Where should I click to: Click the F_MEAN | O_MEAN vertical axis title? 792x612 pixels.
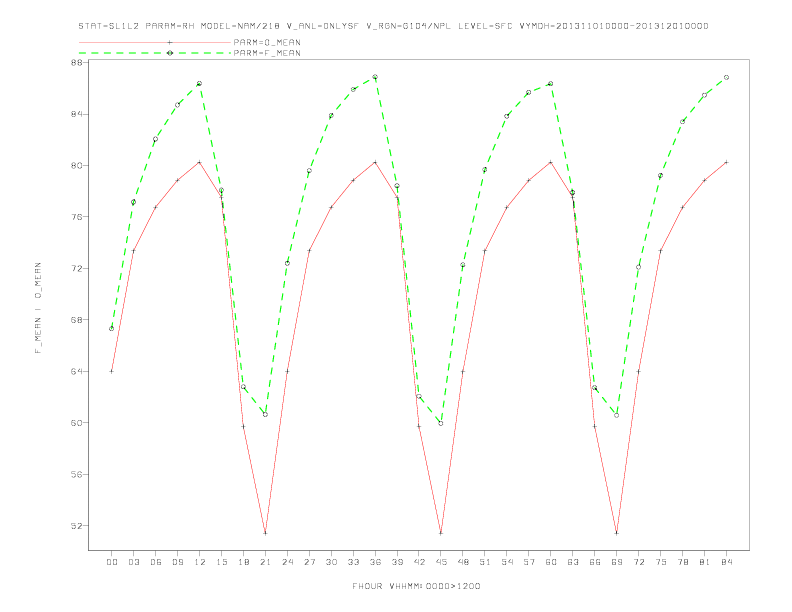pyautogui.click(x=38, y=308)
